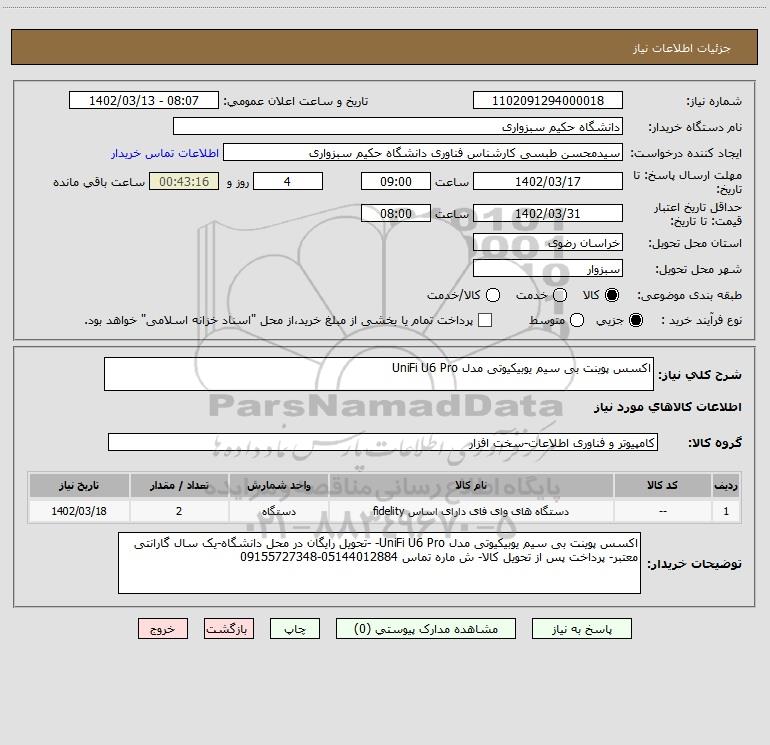Screen dimensions: 770x745
Task: Click the remaining days field showing 4
Action: (x=288, y=181)
